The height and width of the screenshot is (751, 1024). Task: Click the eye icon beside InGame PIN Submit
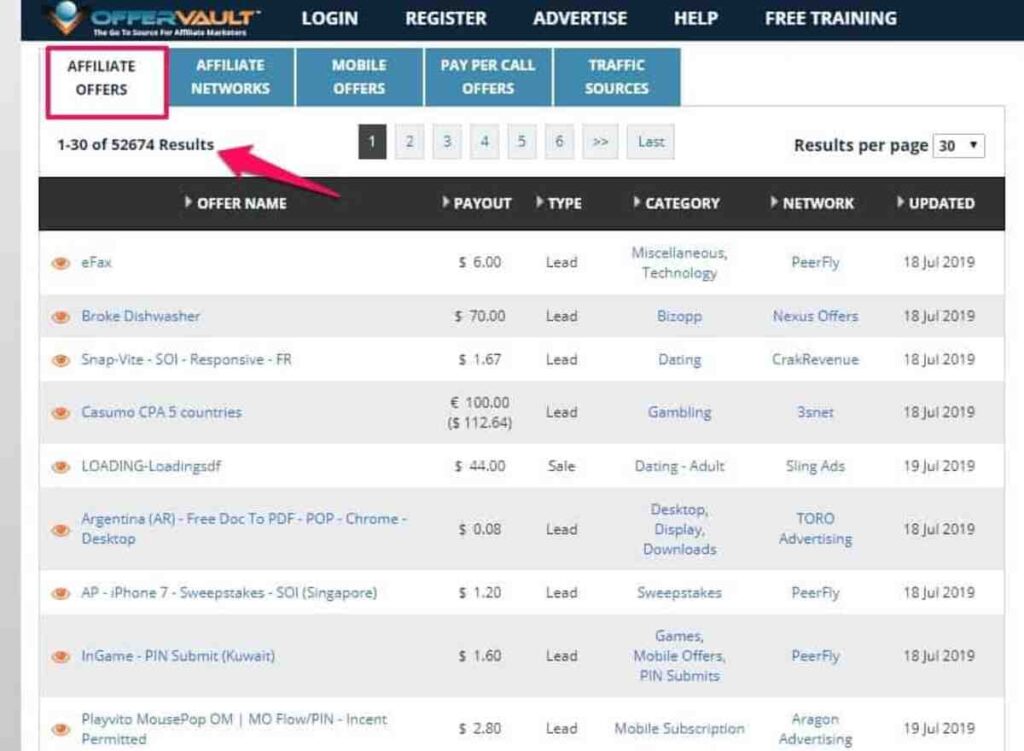(x=61, y=656)
